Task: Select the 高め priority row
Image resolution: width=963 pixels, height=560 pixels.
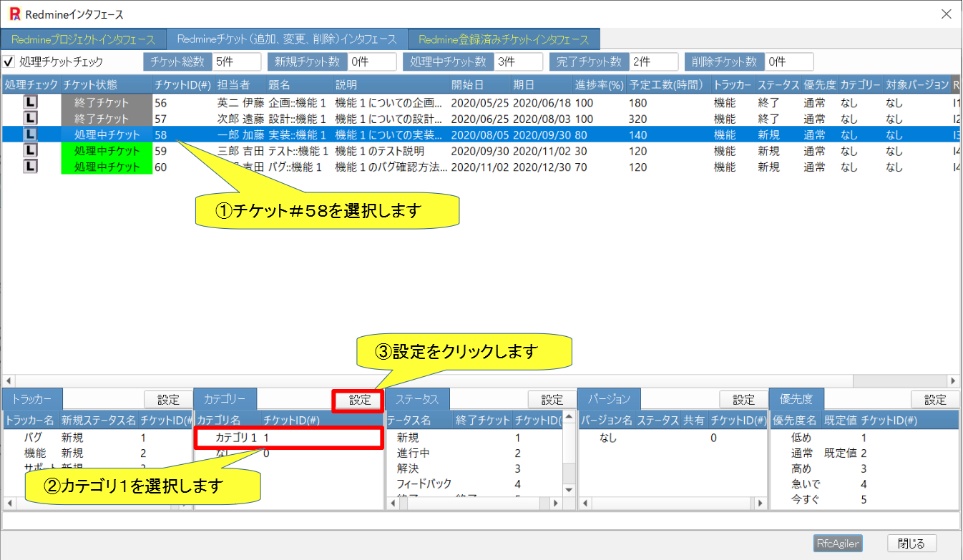Action: pyautogui.click(x=864, y=469)
